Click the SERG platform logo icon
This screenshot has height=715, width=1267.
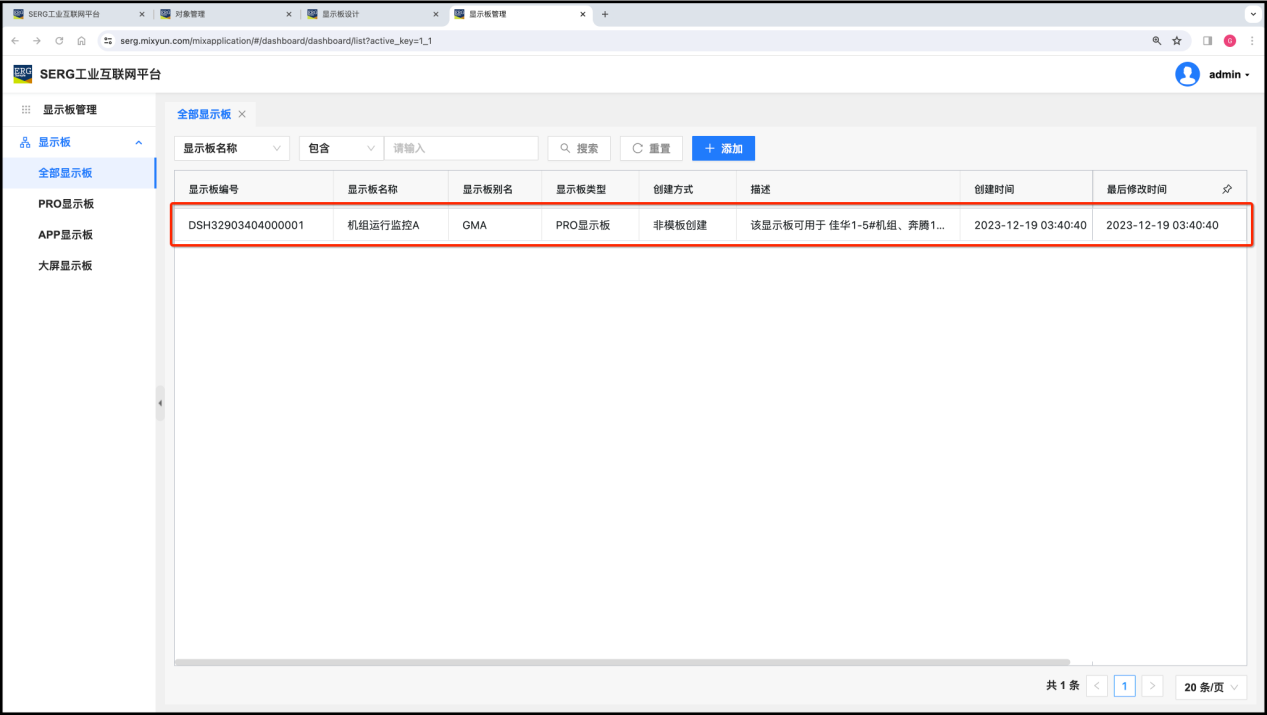coord(22,74)
